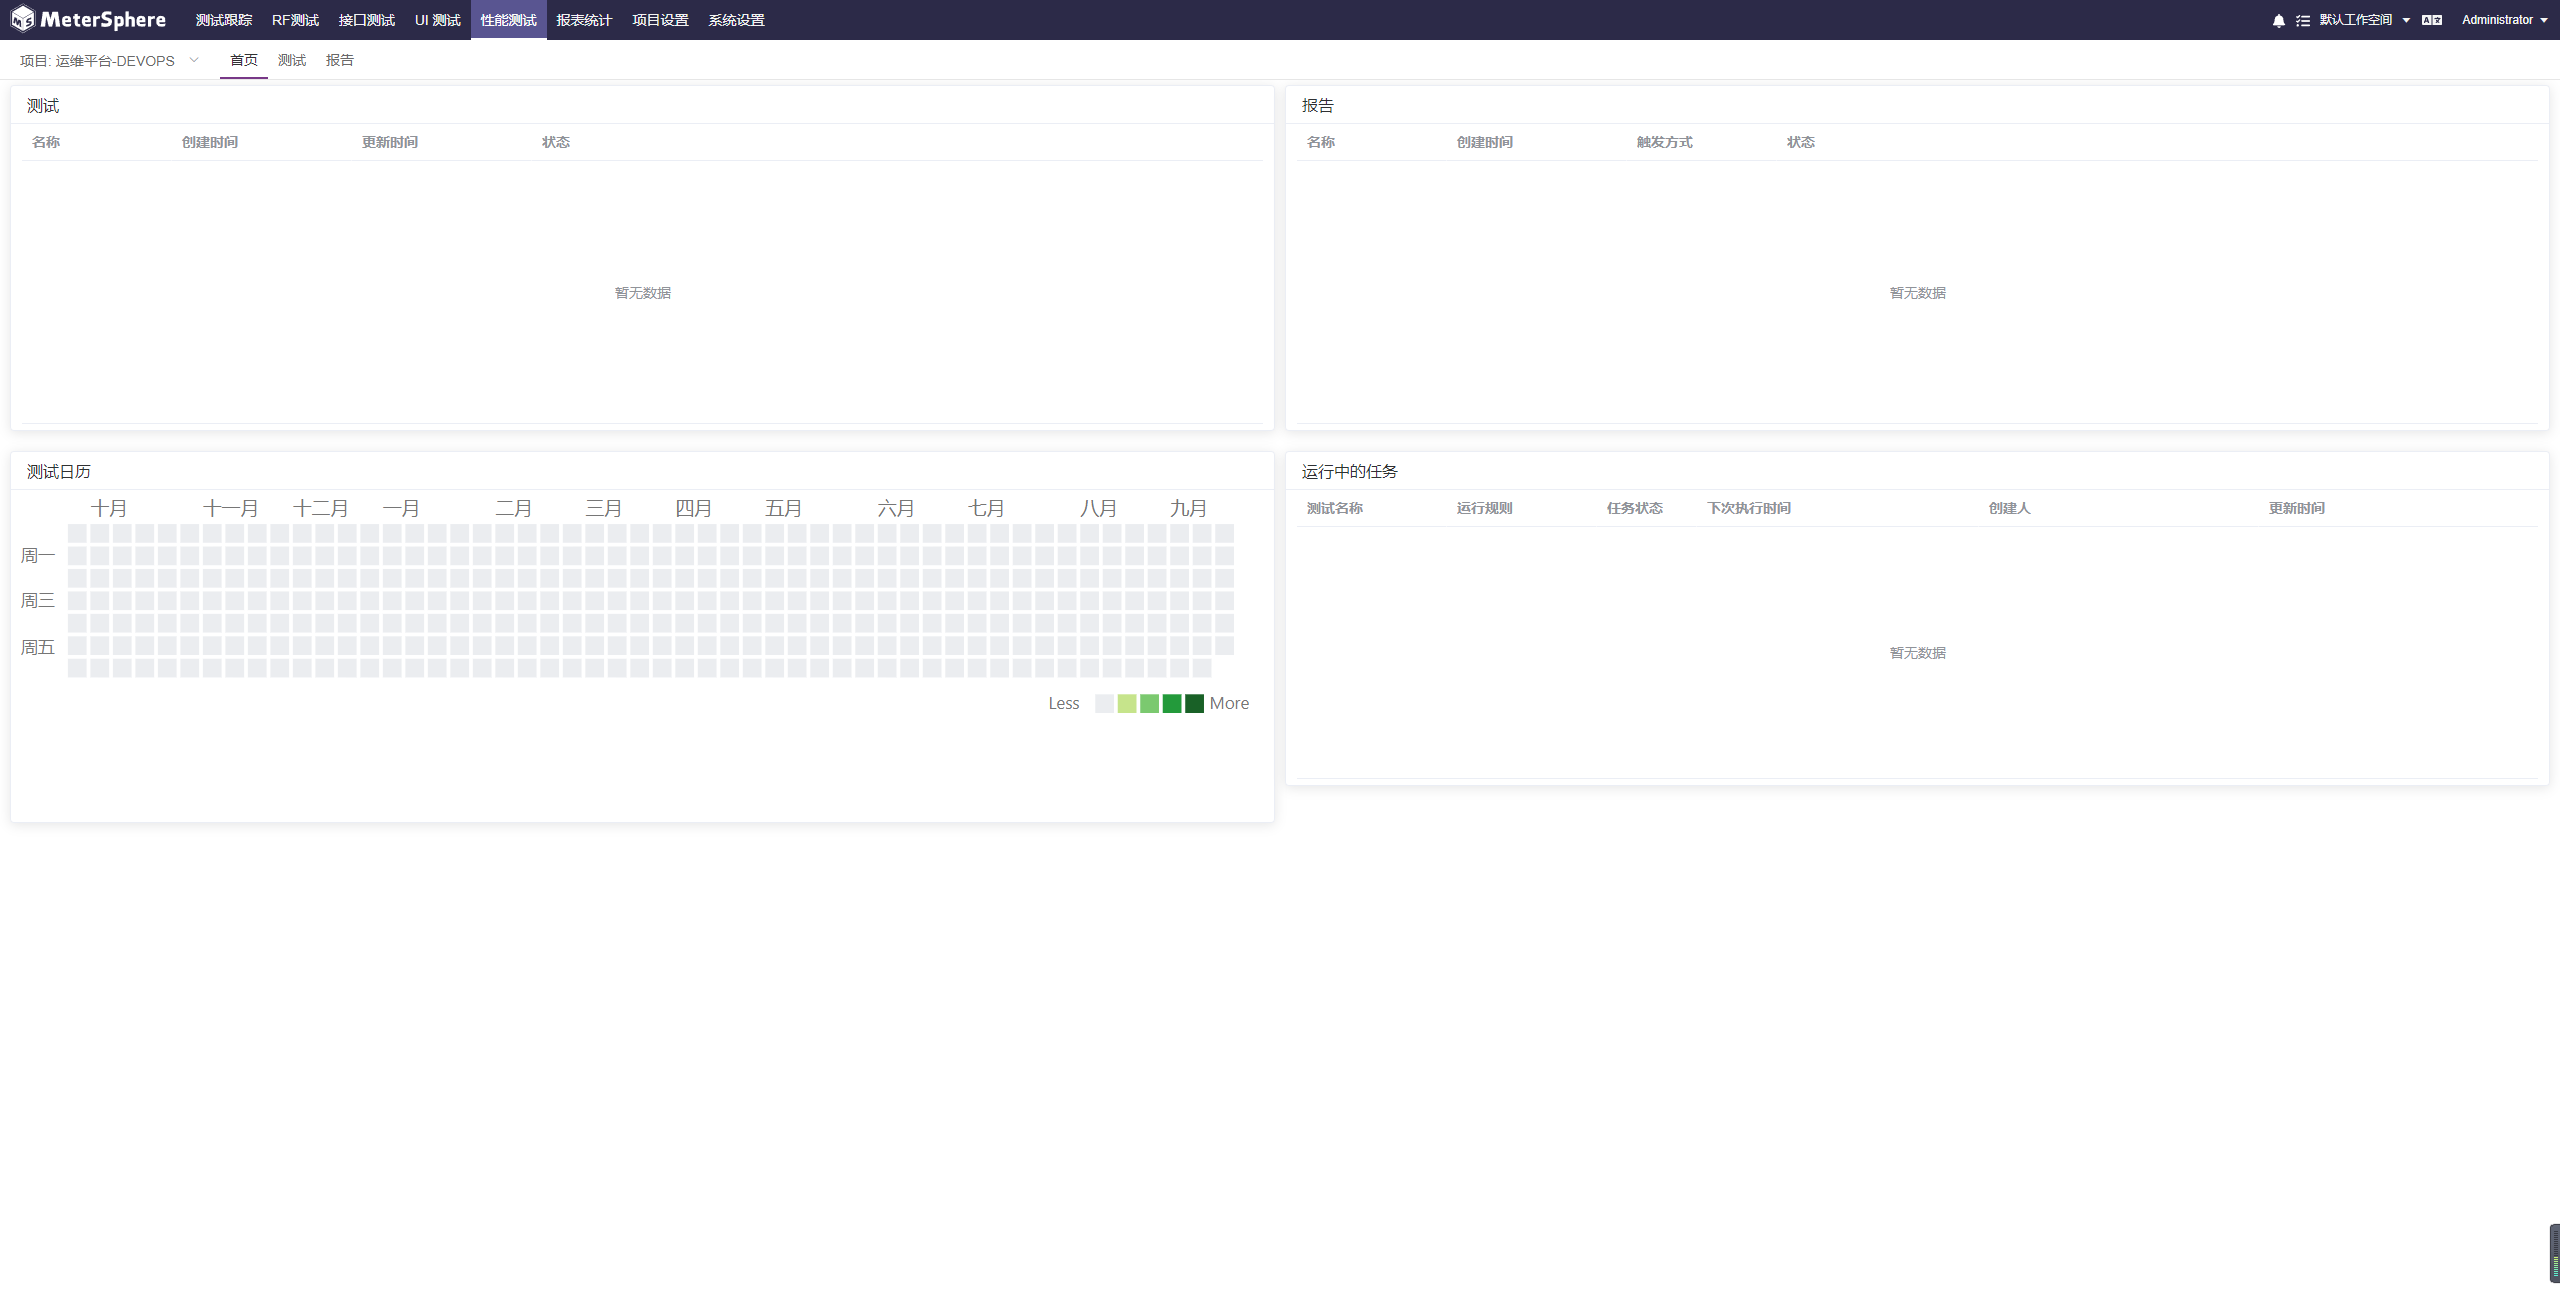2560x1289 pixels.
Task: Open the 测试跟踪 menu
Action: point(224,20)
